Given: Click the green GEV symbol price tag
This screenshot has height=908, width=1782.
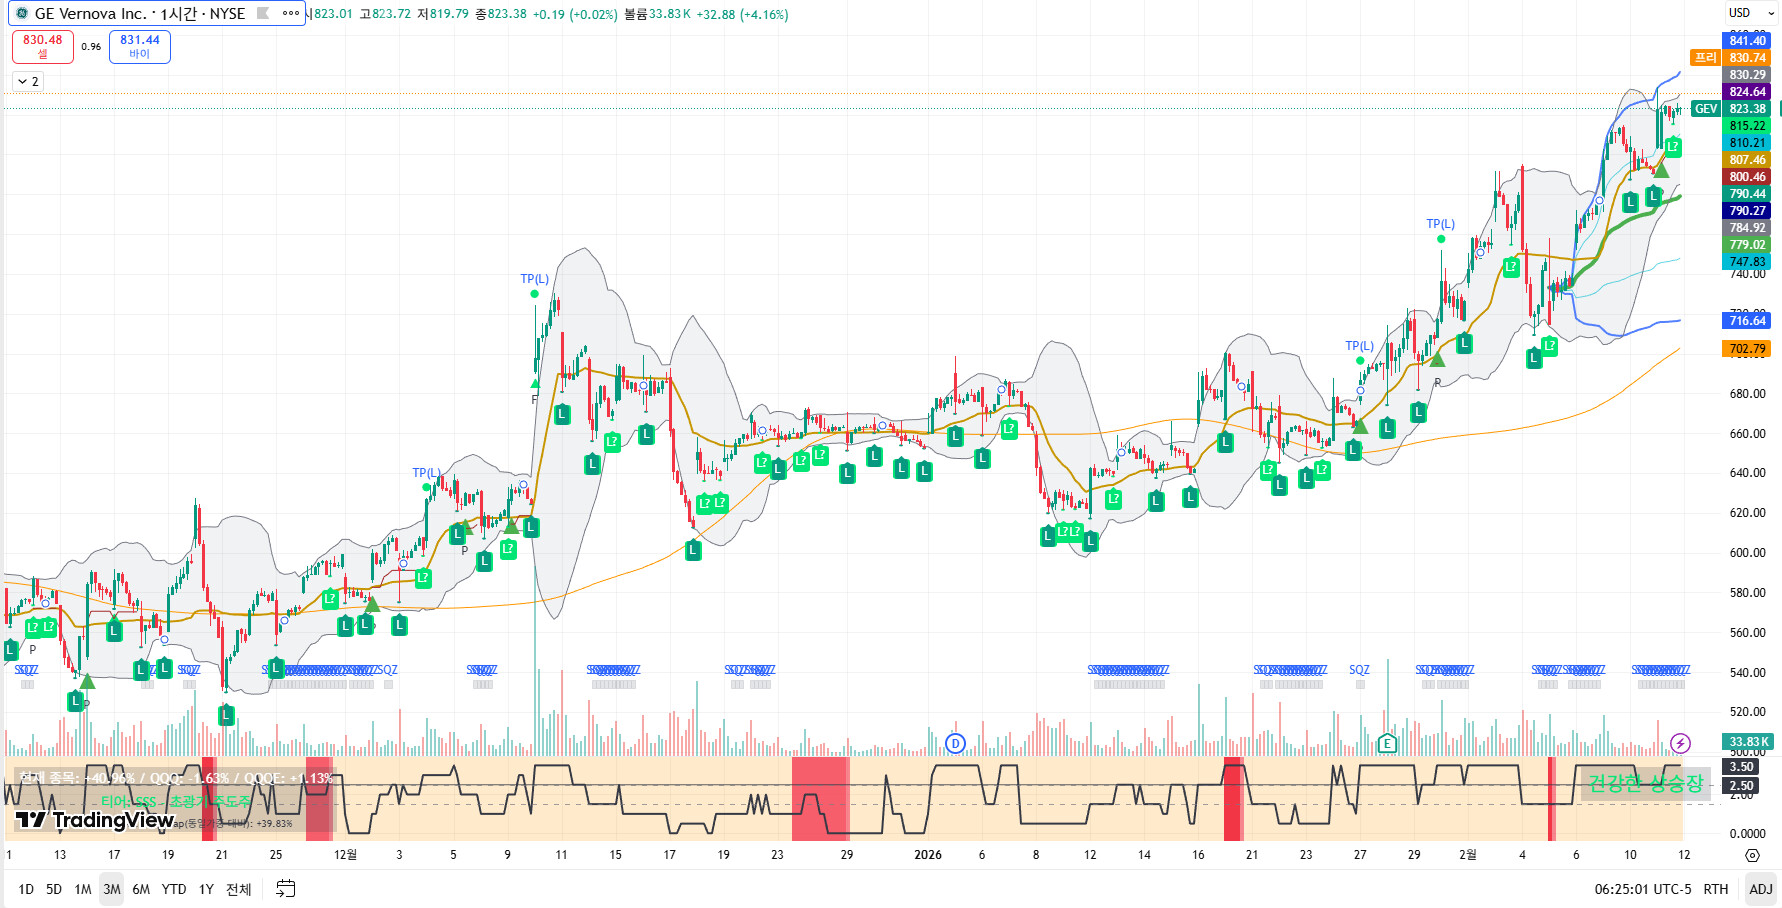Looking at the screenshot, I should coord(1706,109).
